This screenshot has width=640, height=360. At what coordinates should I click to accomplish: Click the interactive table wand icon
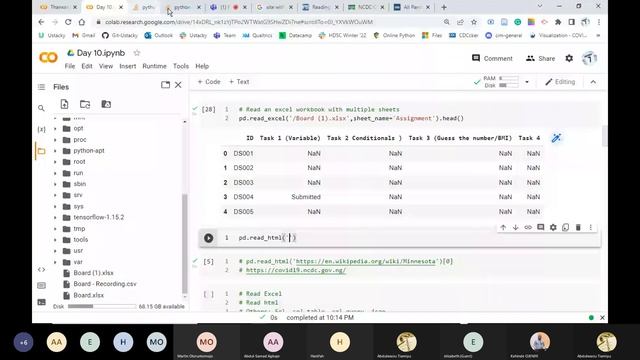(x=556, y=138)
